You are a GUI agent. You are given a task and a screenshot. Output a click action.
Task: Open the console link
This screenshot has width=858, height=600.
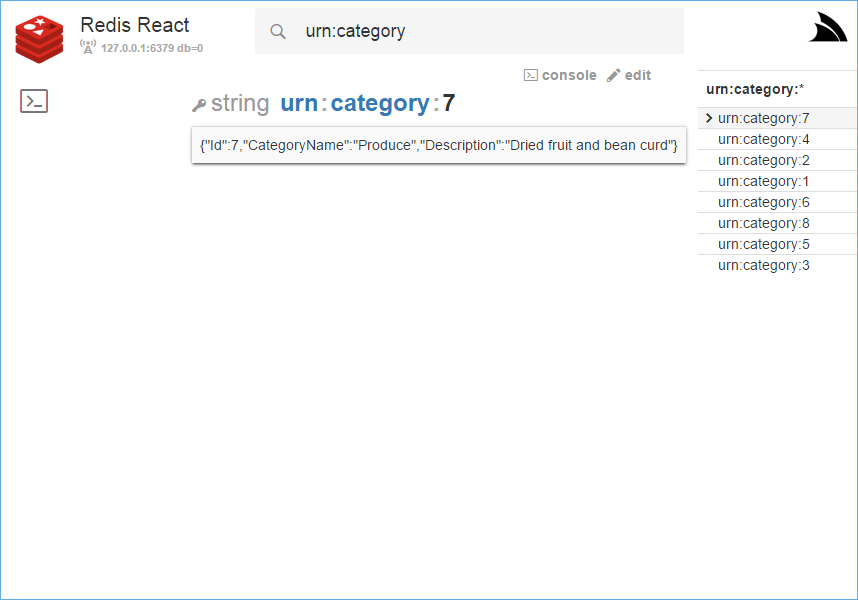pyautogui.click(x=568, y=75)
